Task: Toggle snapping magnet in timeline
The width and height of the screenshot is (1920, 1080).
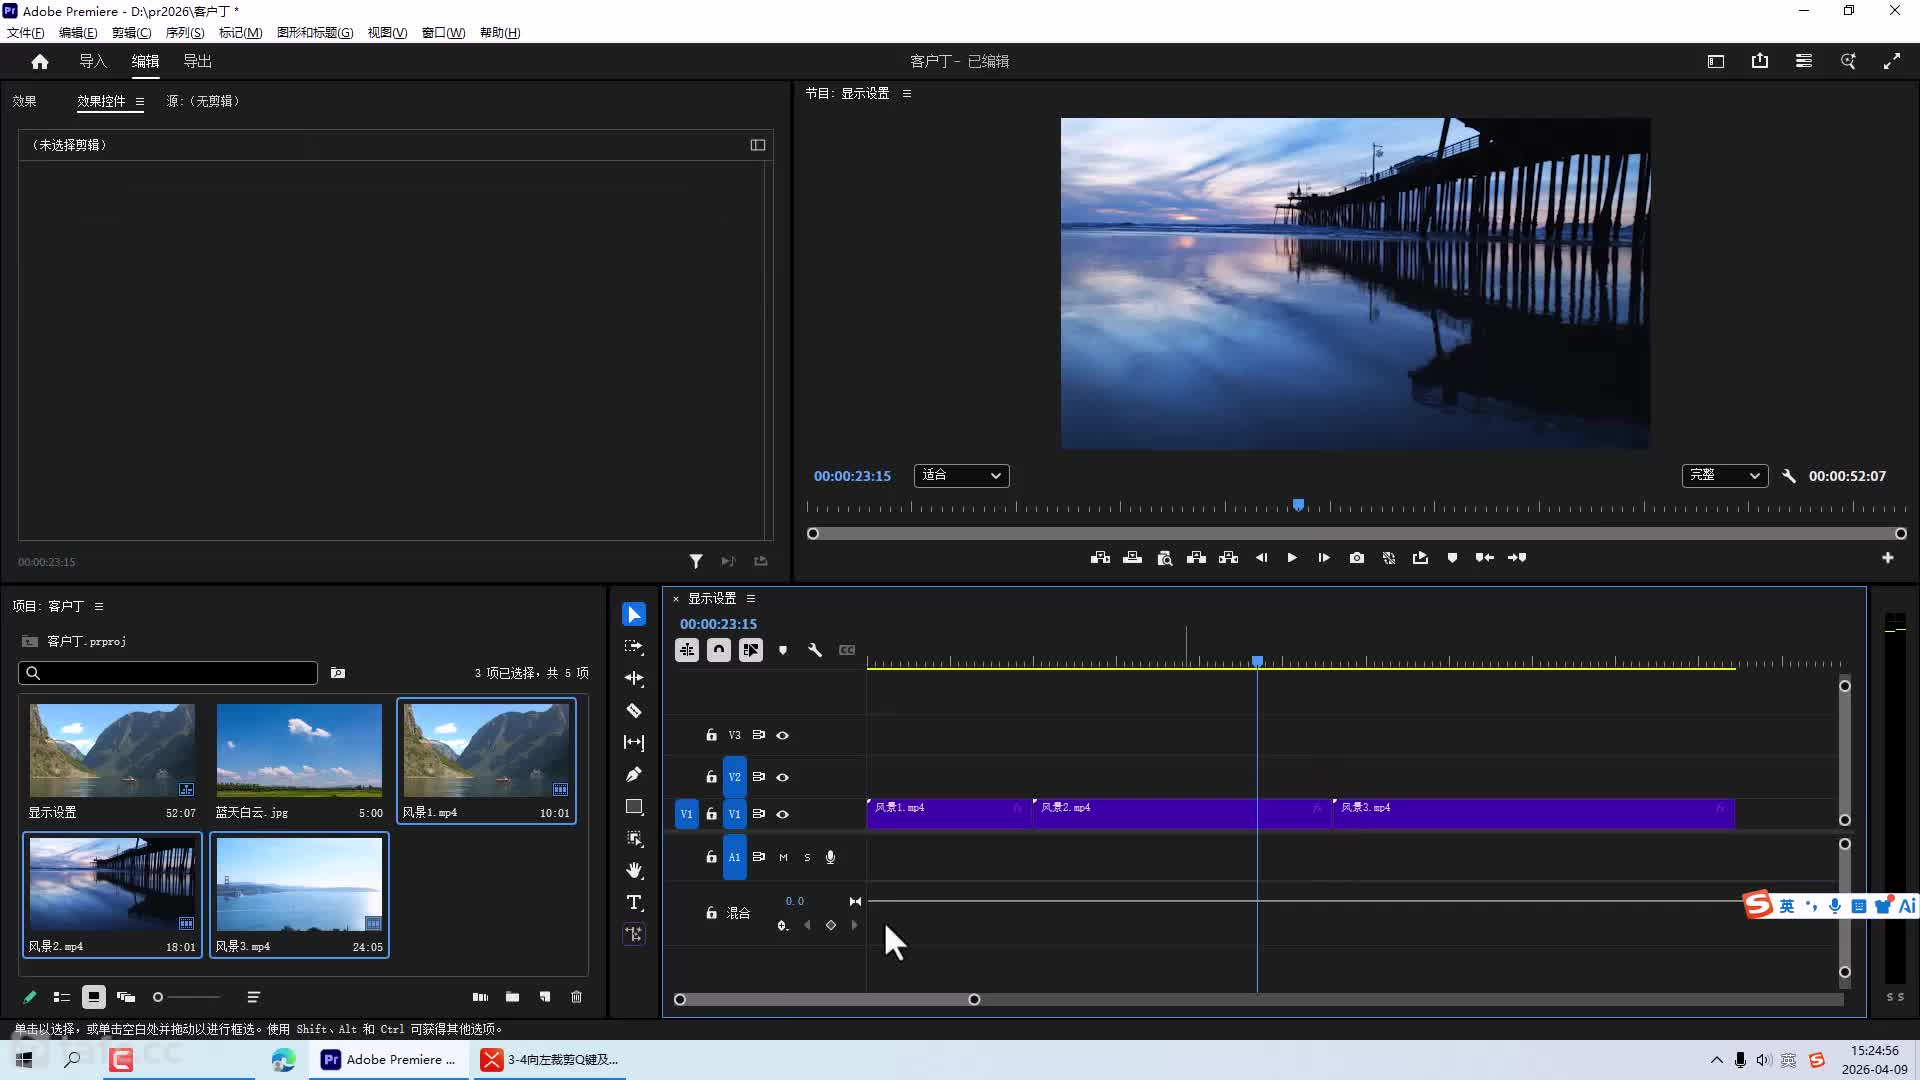Action: [x=719, y=650]
